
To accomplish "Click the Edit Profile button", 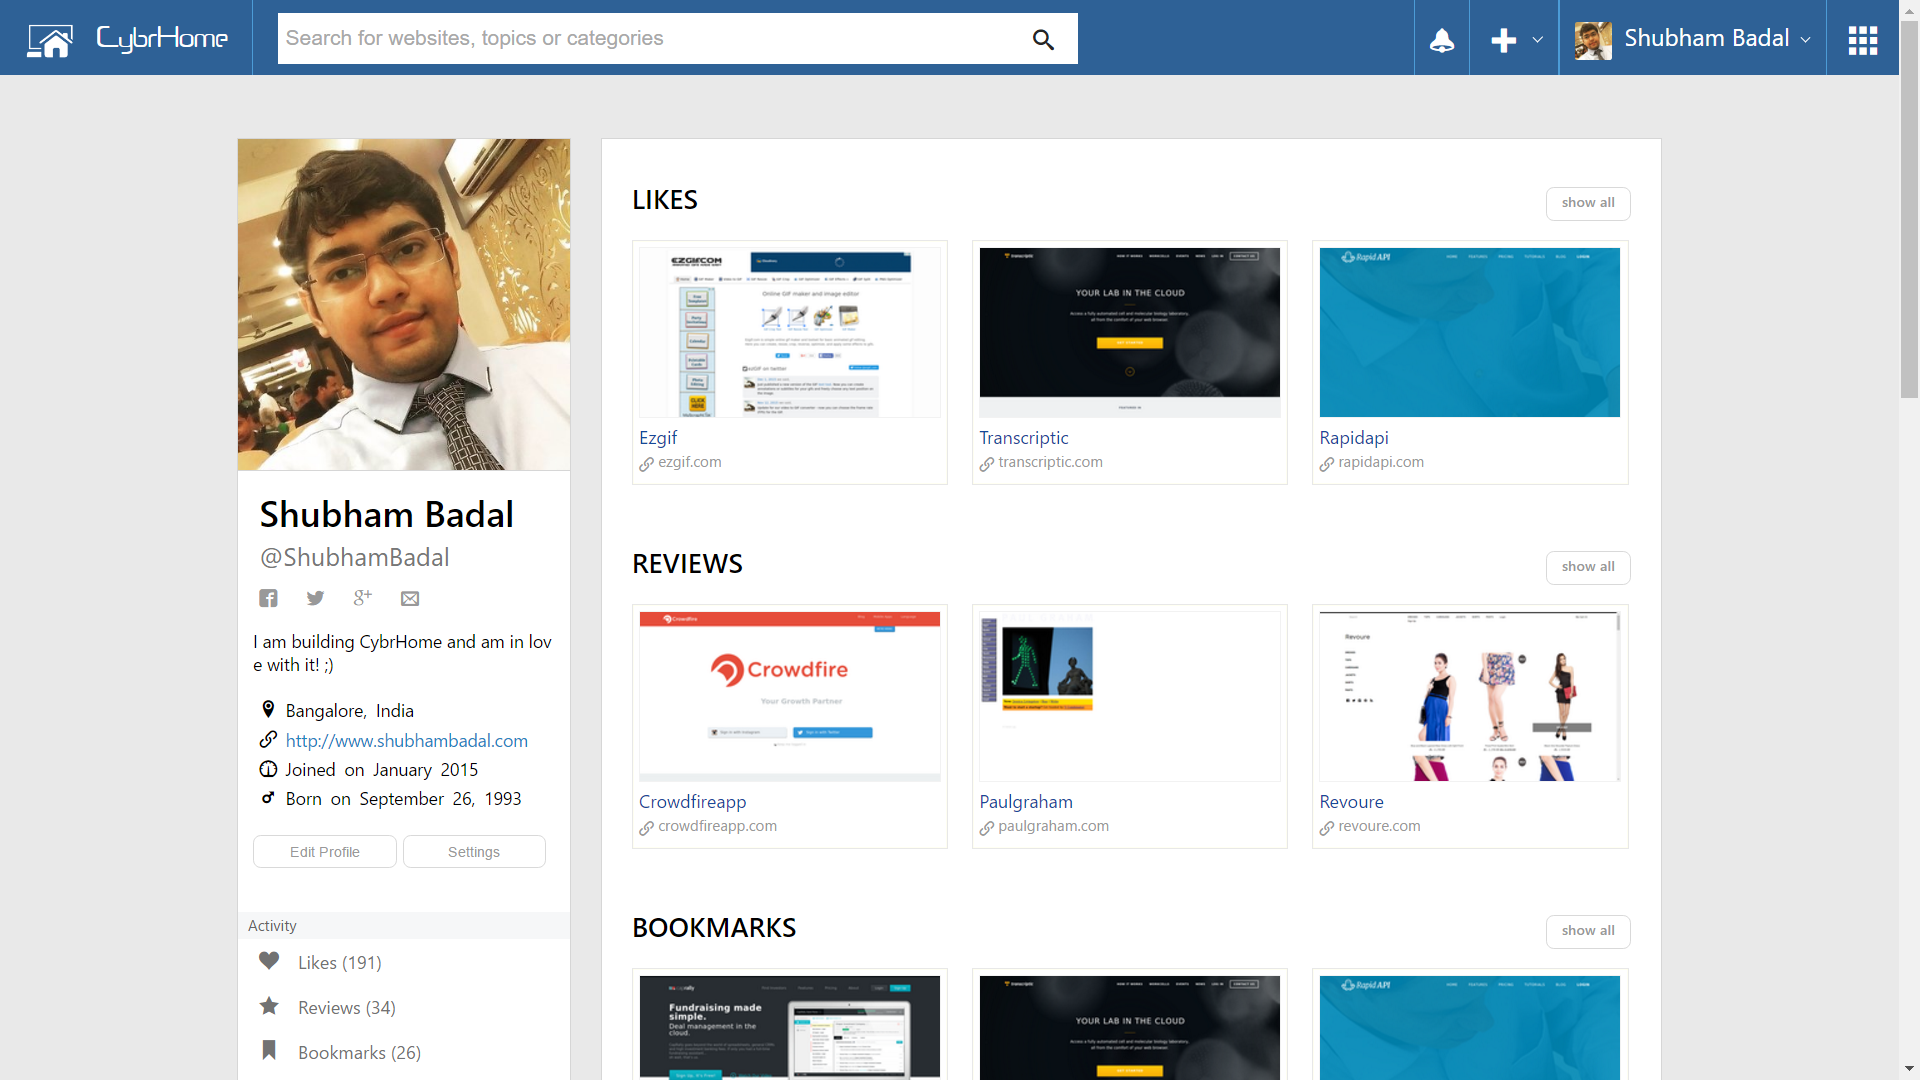I will 325,852.
